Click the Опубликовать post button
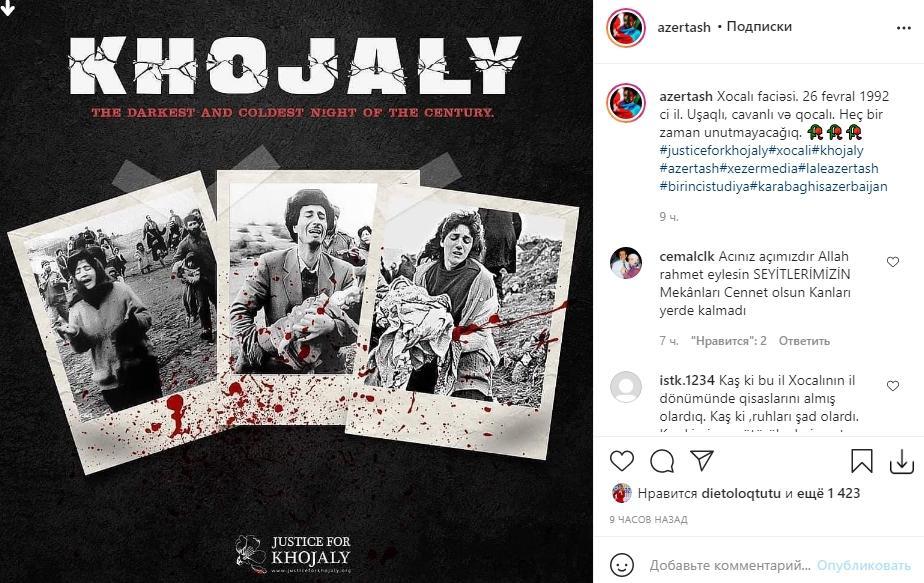 pos(863,565)
